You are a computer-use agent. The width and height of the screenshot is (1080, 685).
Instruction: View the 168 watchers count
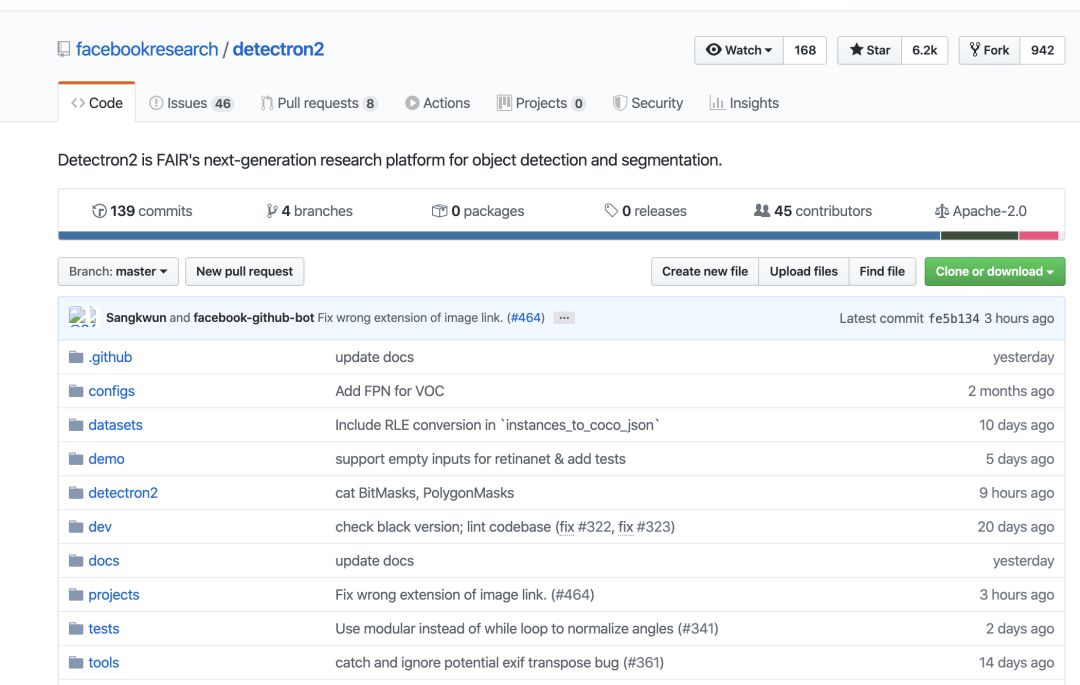coord(804,50)
